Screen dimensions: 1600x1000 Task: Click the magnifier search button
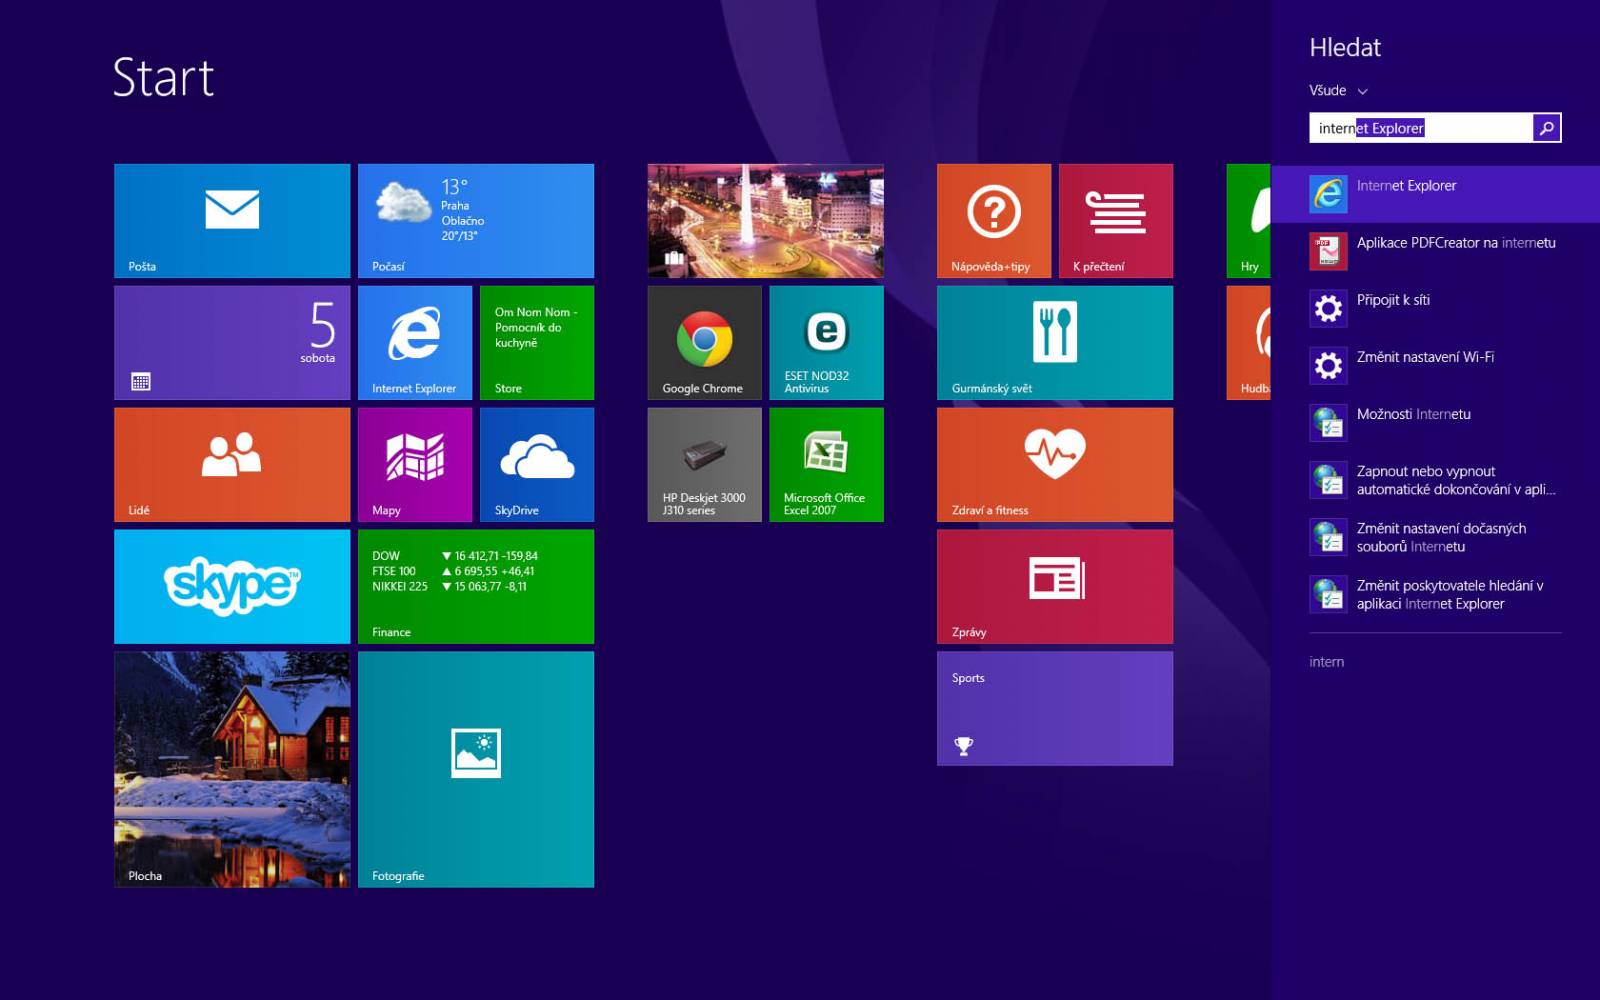(1547, 128)
